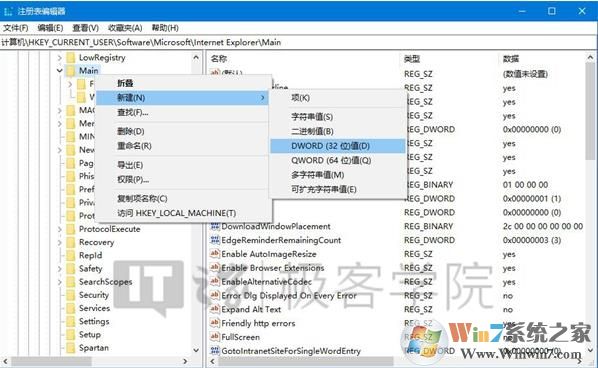Click the Safety folder icon
598x368 pixels.
(71, 268)
